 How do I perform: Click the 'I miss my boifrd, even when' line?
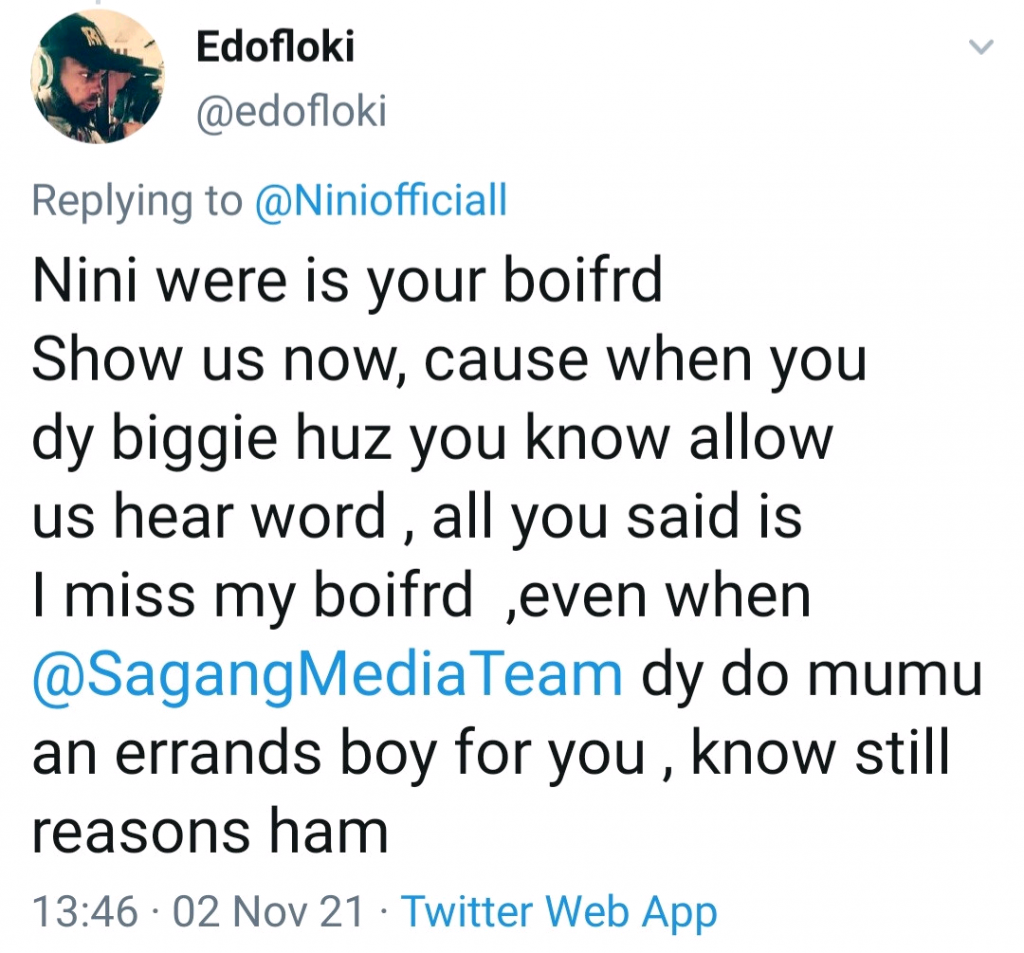pos(421,596)
